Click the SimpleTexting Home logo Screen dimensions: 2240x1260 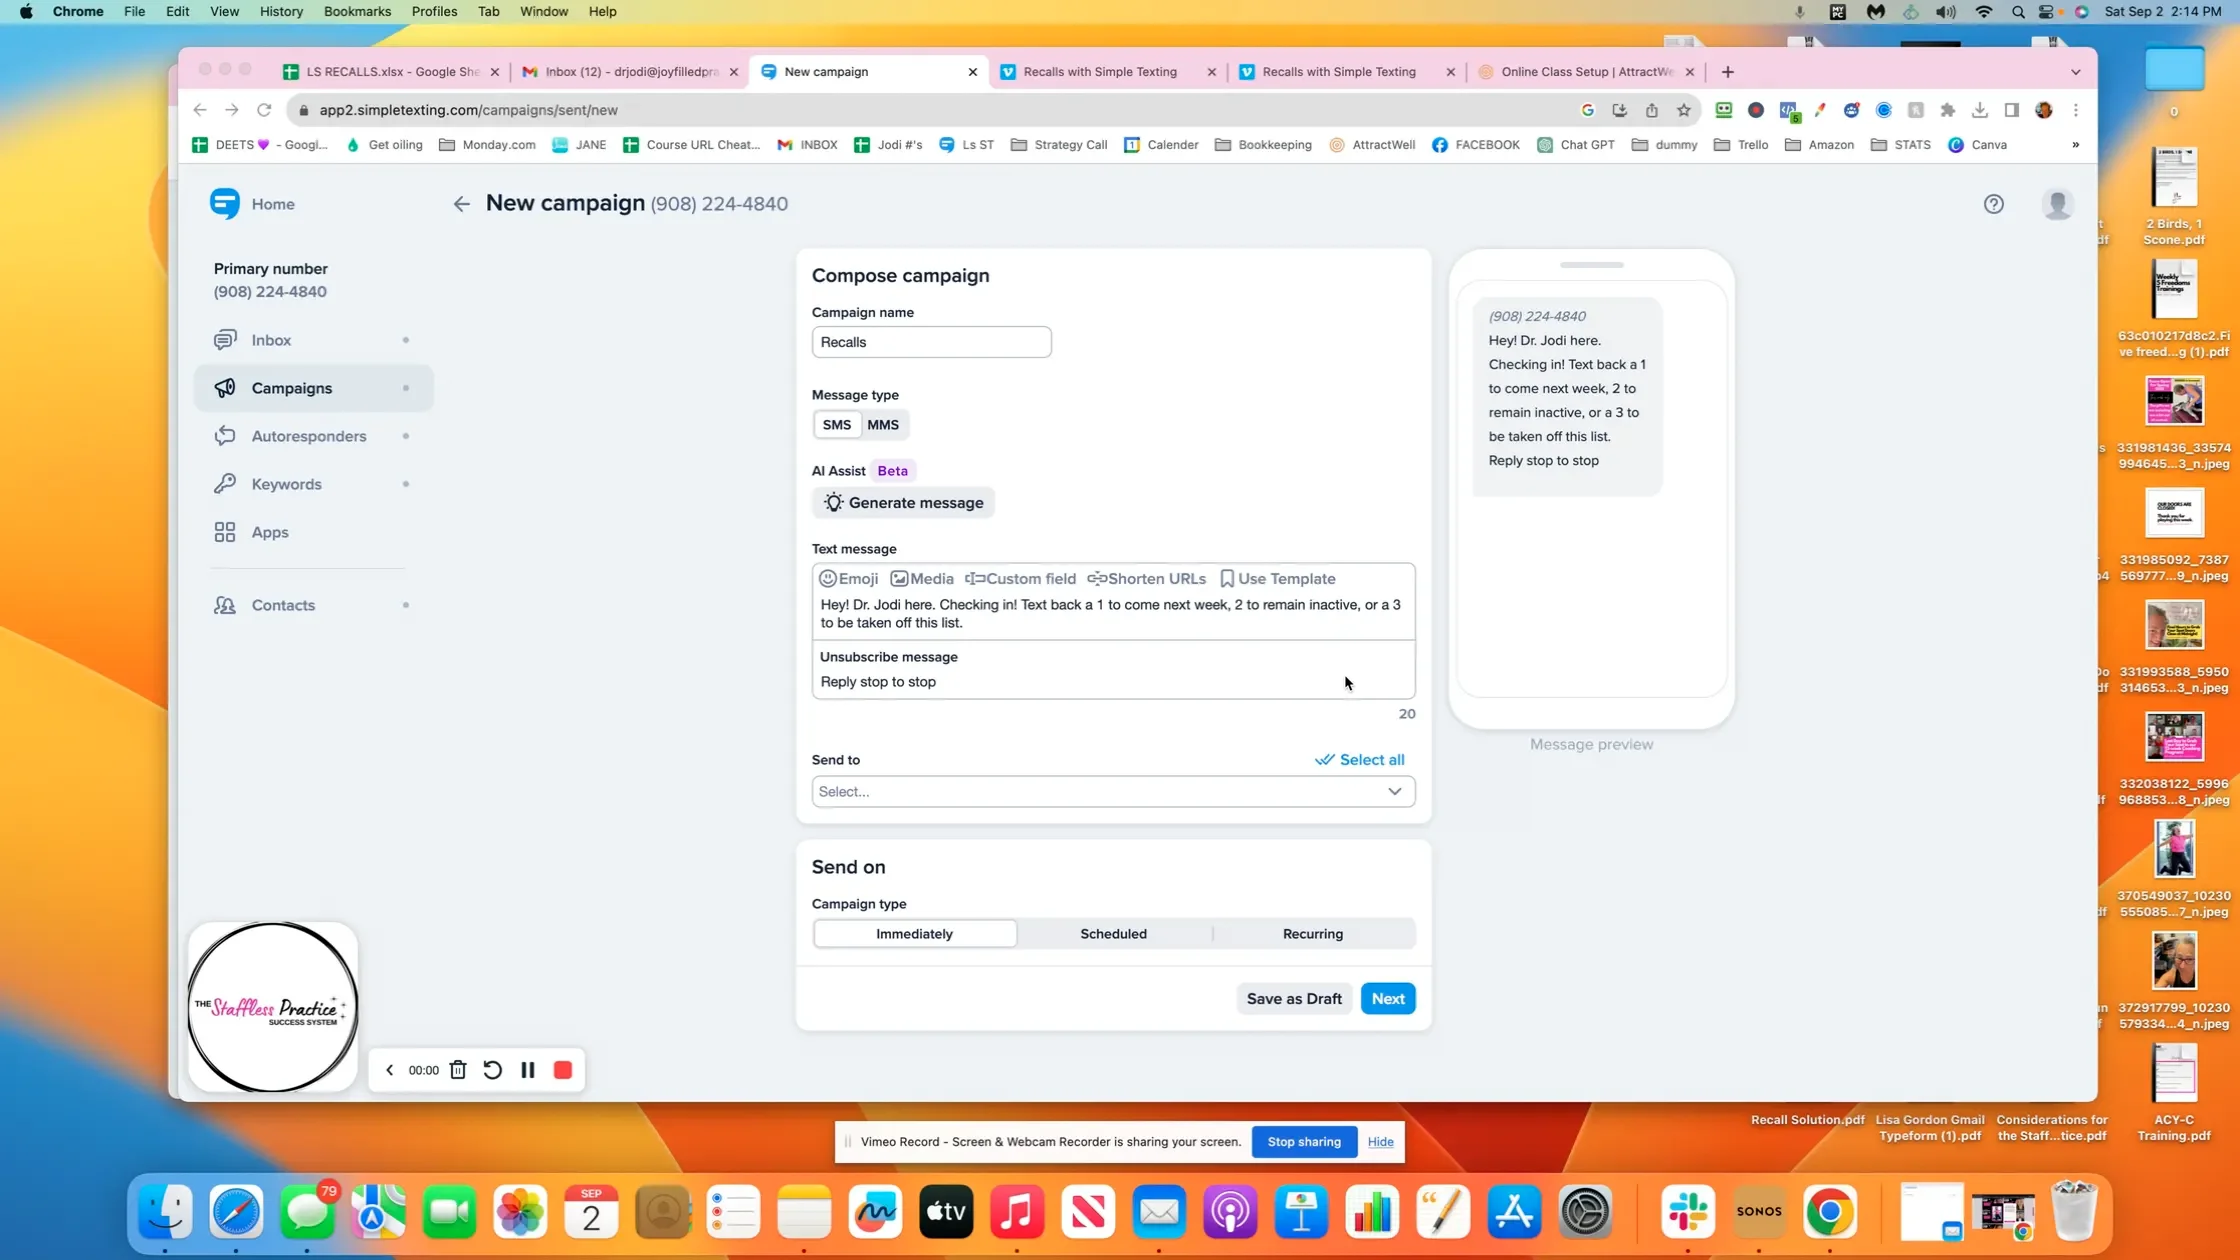click(x=225, y=203)
